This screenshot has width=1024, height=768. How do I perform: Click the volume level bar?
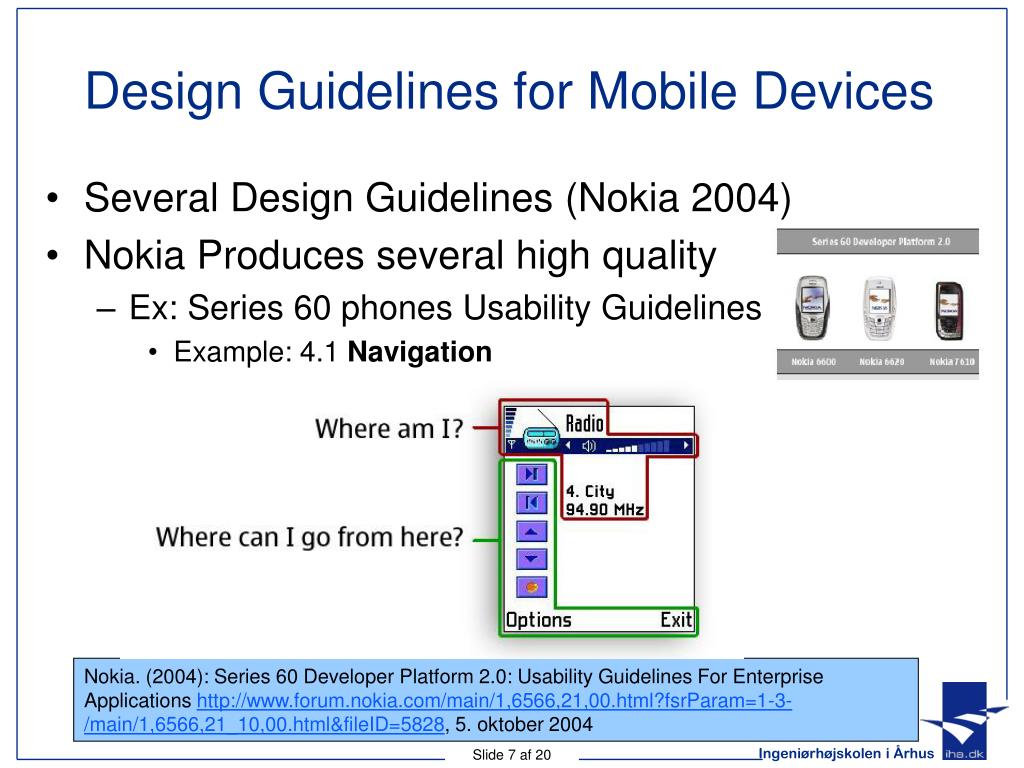637,447
